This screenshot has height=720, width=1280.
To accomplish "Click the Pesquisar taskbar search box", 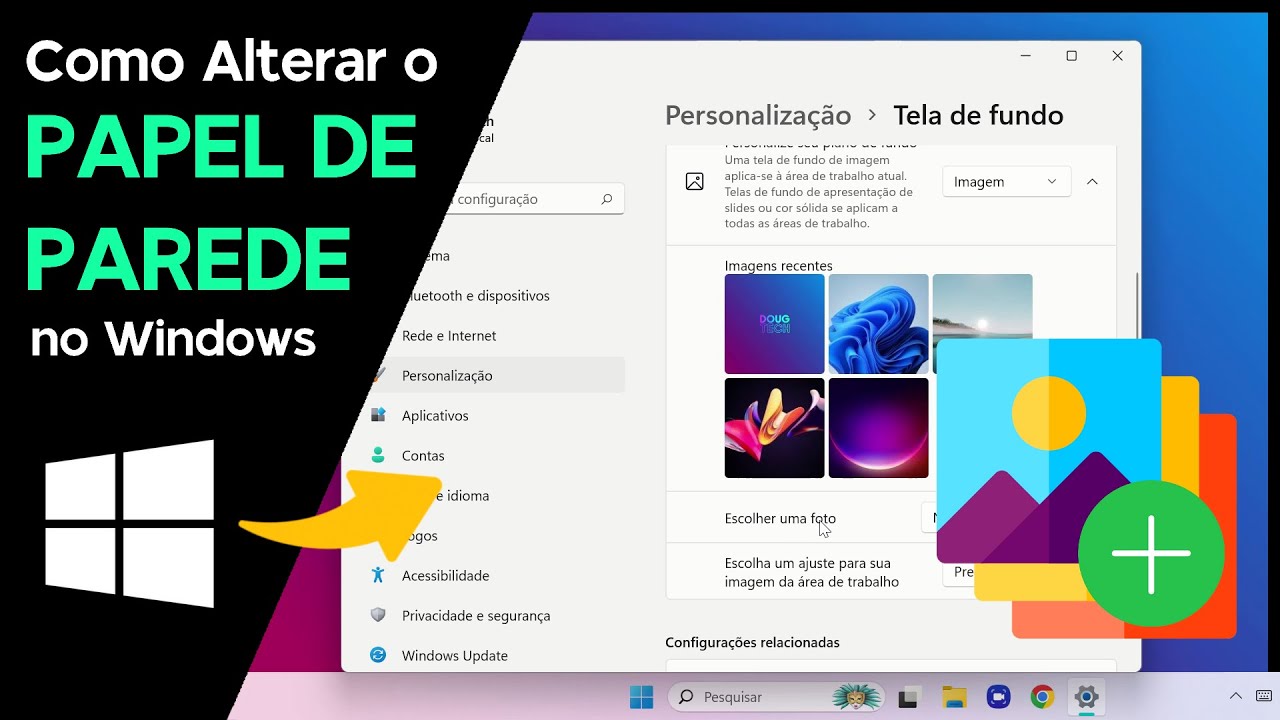I will pos(777,697).
